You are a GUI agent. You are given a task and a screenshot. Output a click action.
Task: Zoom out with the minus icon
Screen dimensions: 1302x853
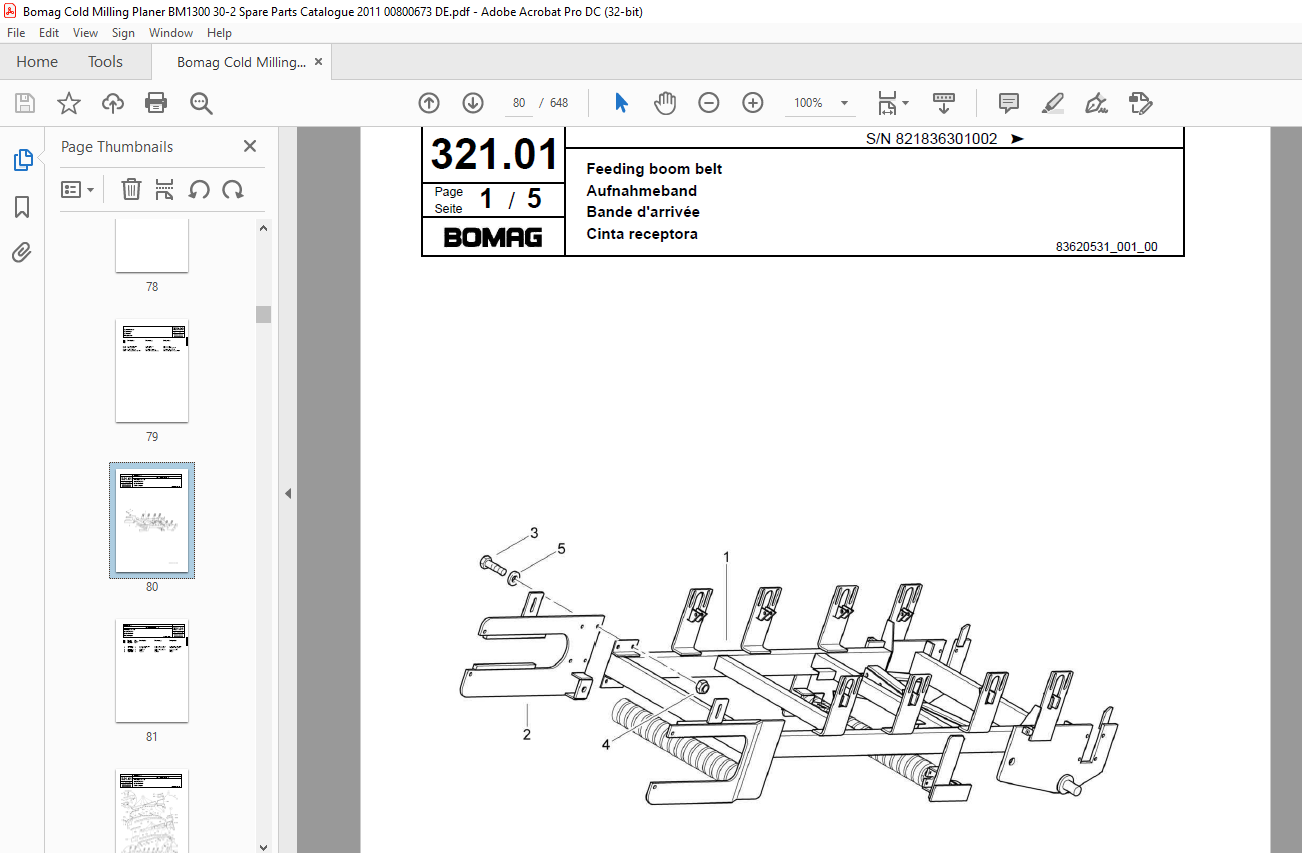(709, 103)
